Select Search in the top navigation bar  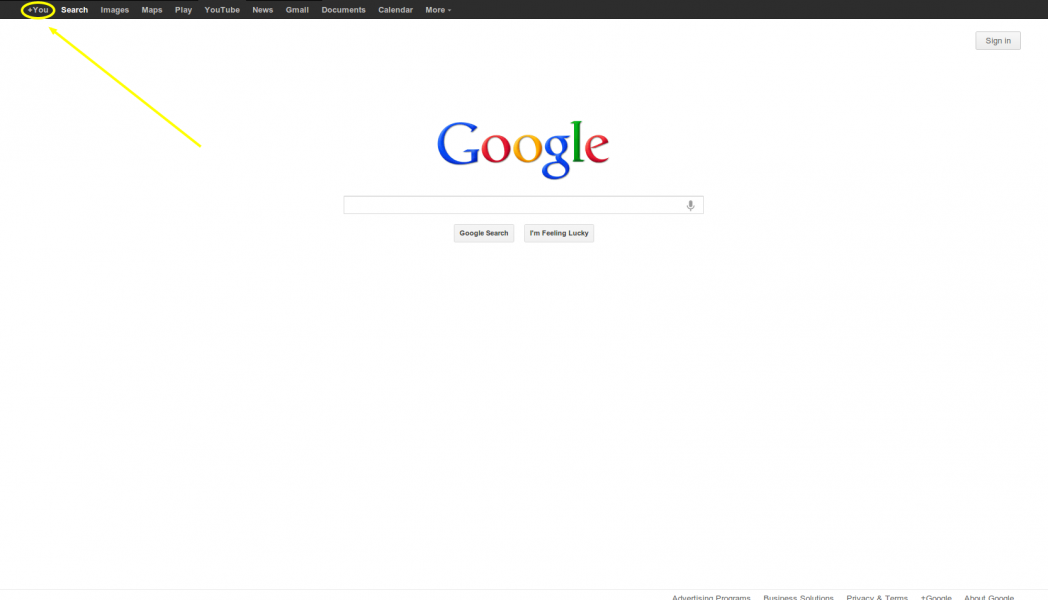74,10
